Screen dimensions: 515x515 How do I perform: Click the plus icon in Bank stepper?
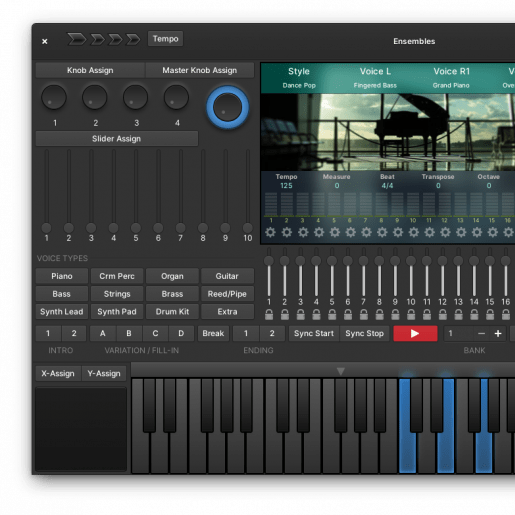click(498, 333)
